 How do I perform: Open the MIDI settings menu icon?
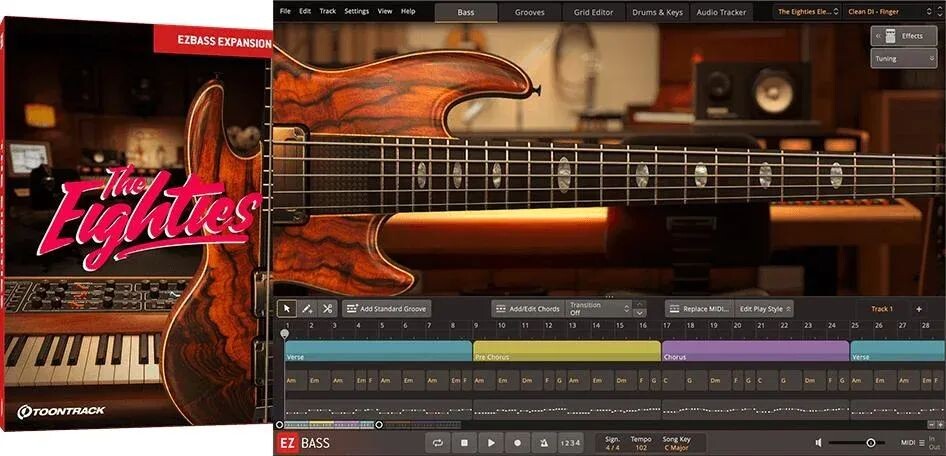point(922,443)
